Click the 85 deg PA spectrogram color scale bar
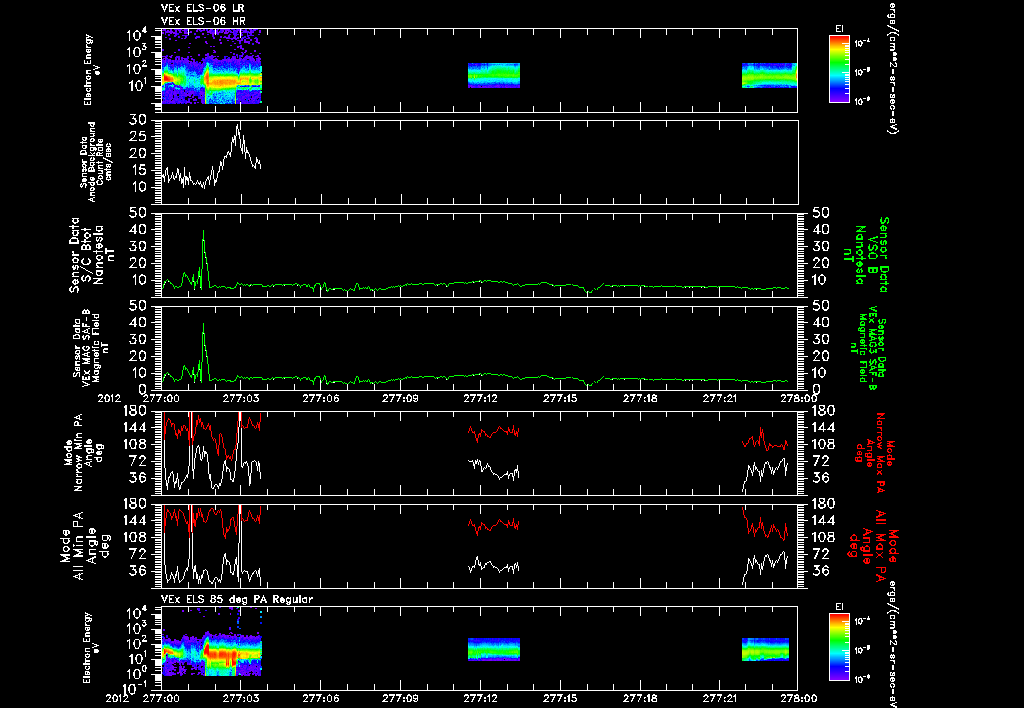The width and height of the screenshot is (1024, 708). pyautogui.click(x=839, y=647)
